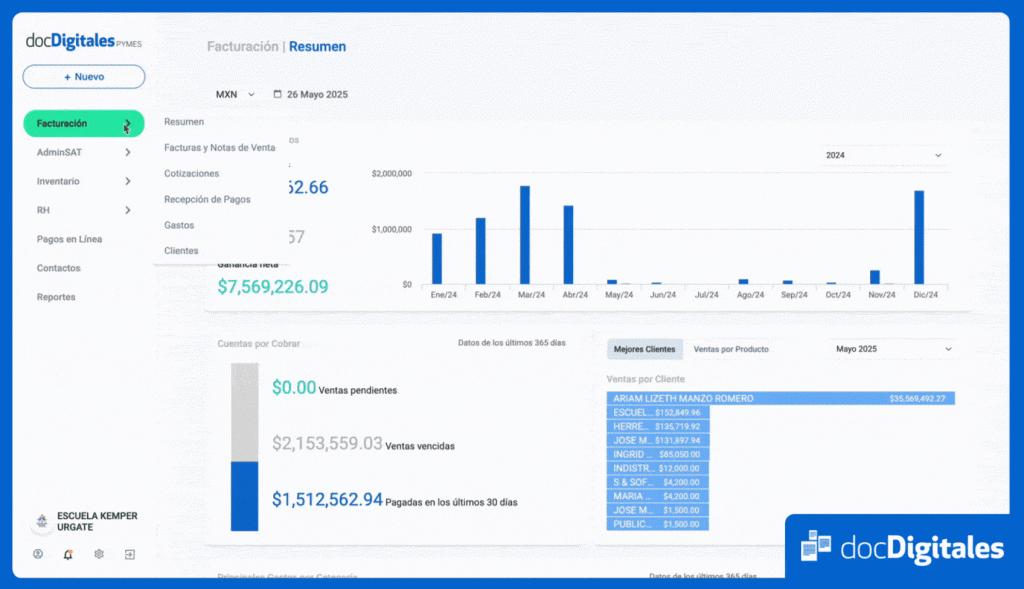Open the 2024 year dropdown
The width and height of the screenshot is (1024, 589).
tap(883, 155)
